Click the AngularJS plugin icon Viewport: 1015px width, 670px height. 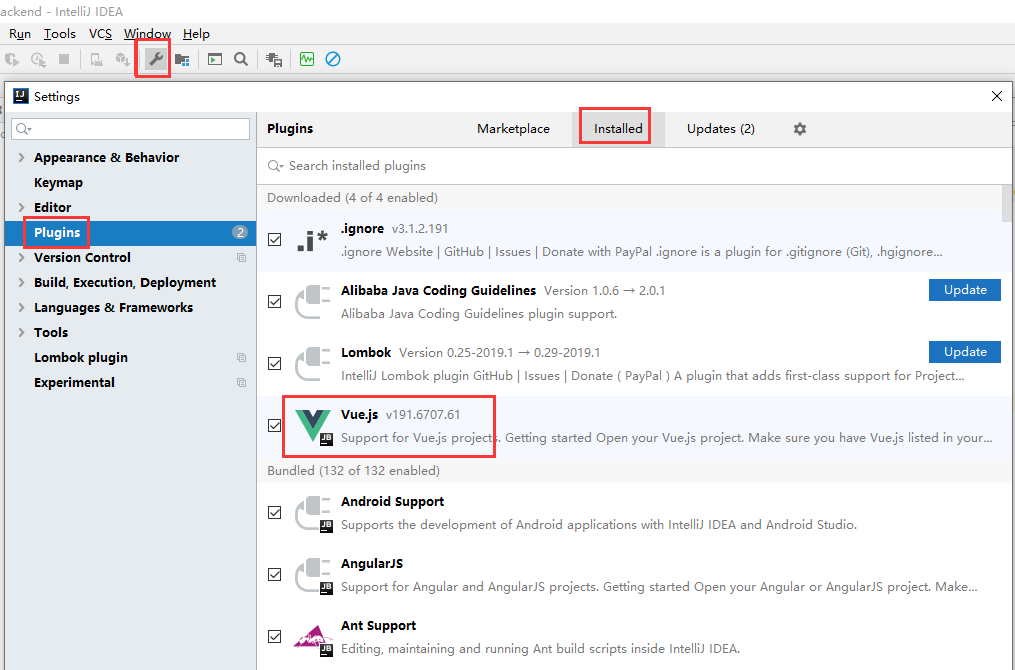[x=314, y=575]
